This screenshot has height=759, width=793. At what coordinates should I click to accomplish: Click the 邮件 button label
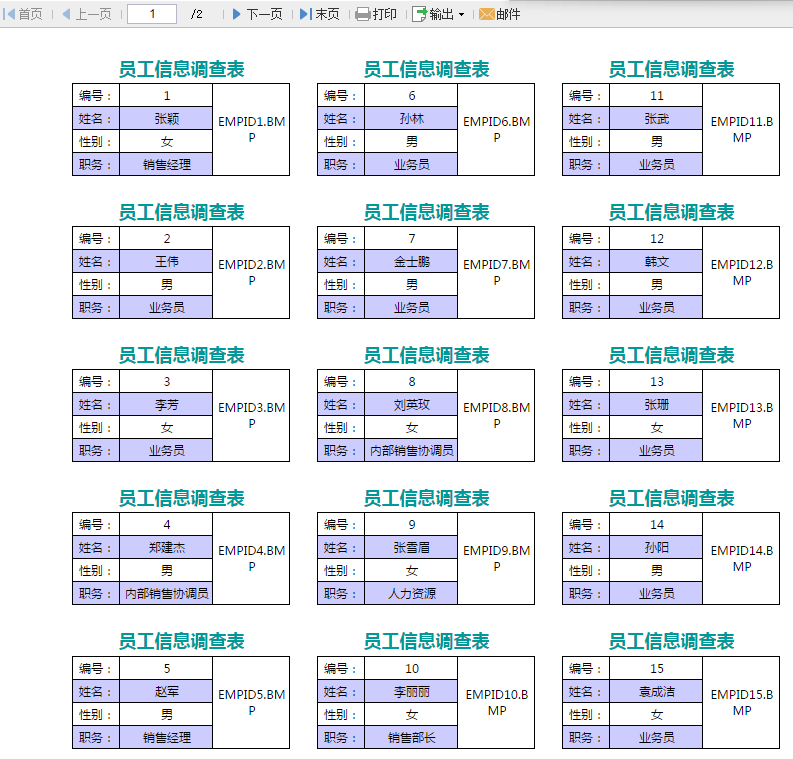[508, 14]
